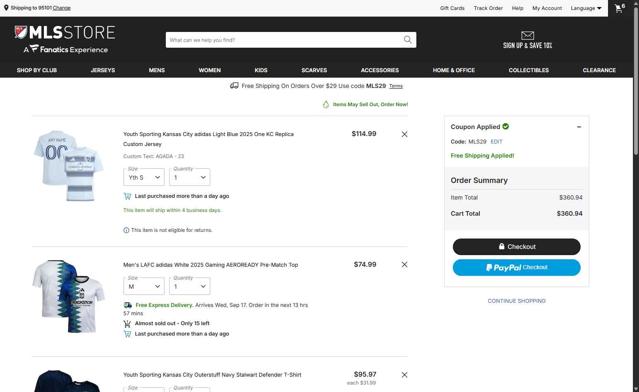Open Quantity dropdown for Custom Jersey
The width and height of the screenshot is (639, 392).
click(189, 177)
